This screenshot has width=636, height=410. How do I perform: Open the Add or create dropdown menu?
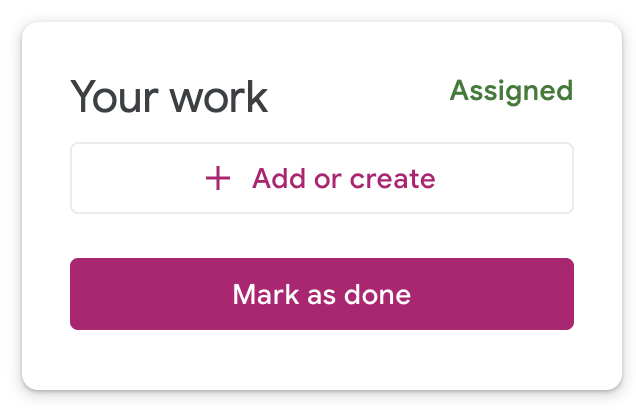click(321, 179)
